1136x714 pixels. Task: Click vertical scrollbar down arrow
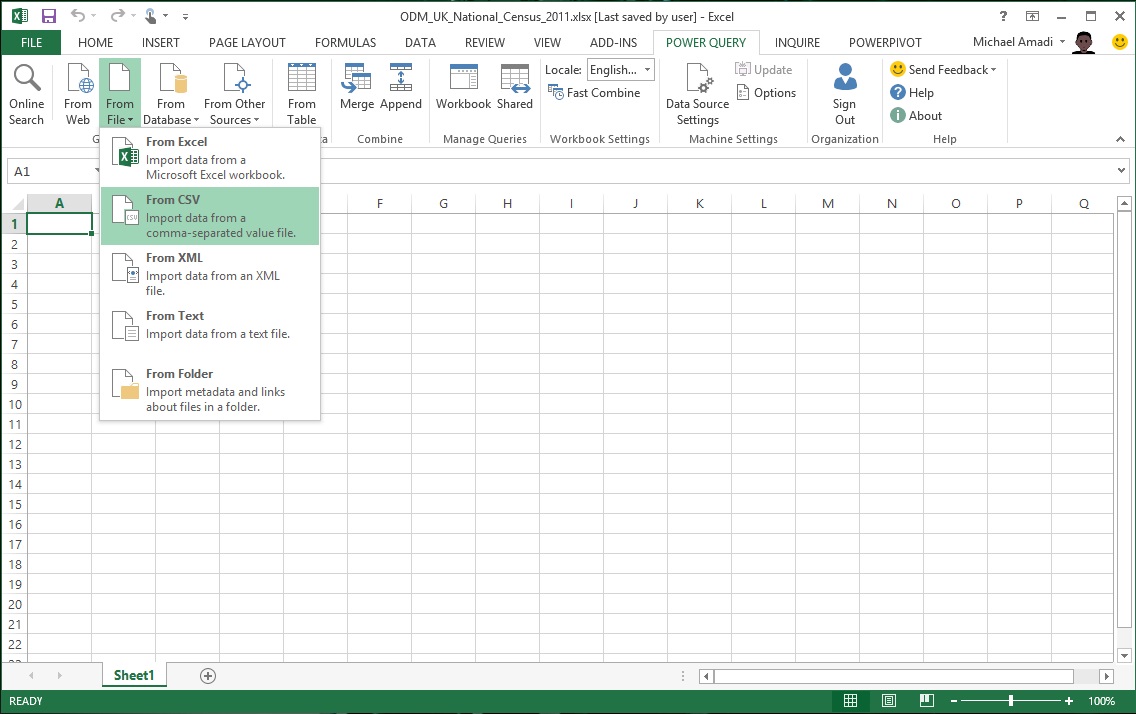coord(1124,656)
